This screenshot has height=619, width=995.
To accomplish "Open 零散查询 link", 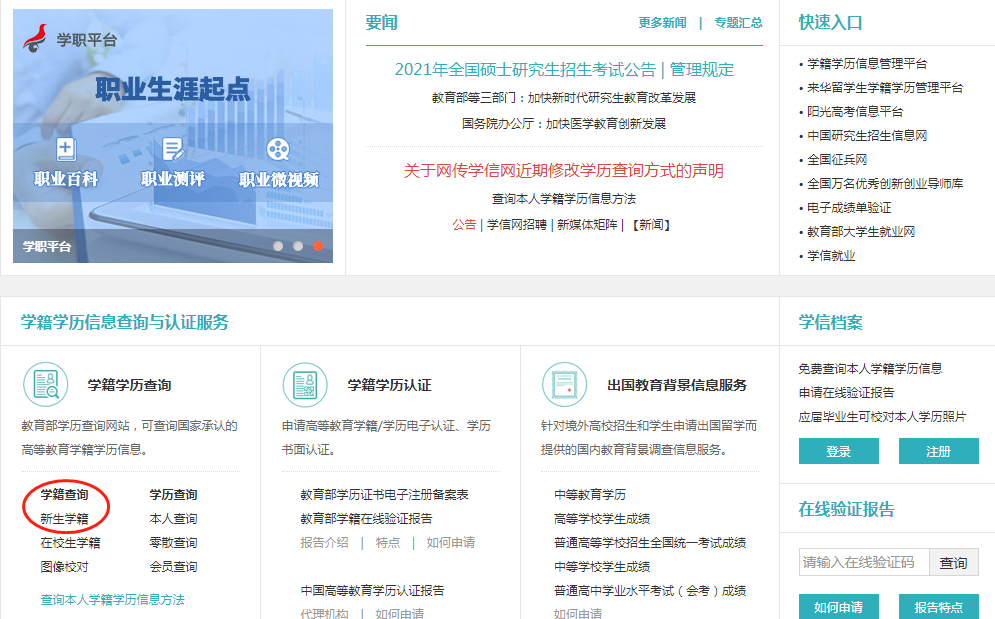I will pyautogui.click(x=173, y=543).
